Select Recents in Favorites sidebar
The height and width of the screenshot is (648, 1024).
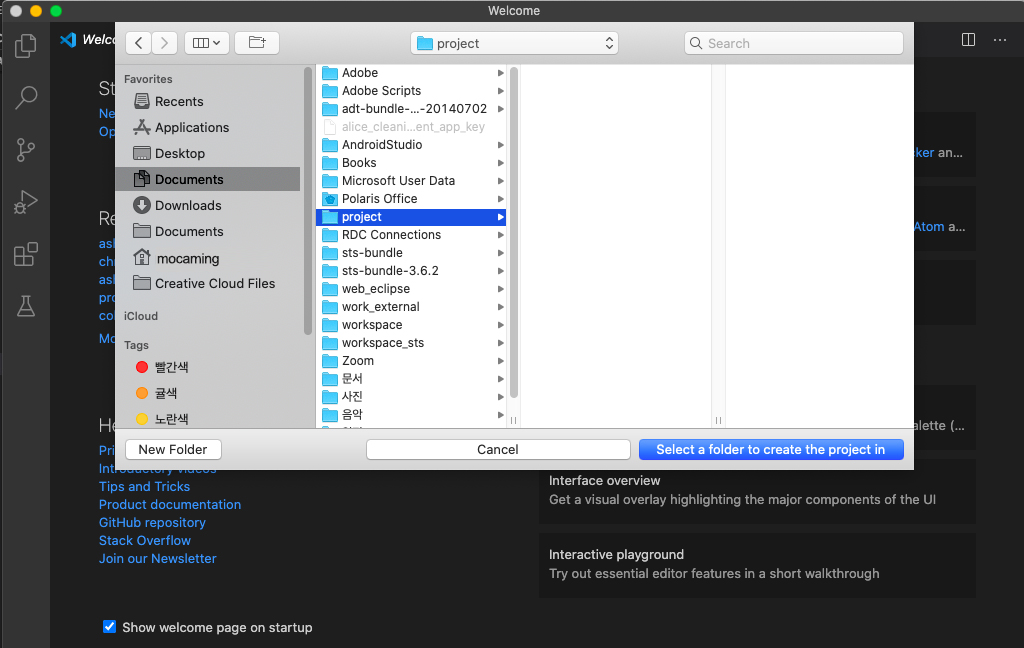point(208,101)
